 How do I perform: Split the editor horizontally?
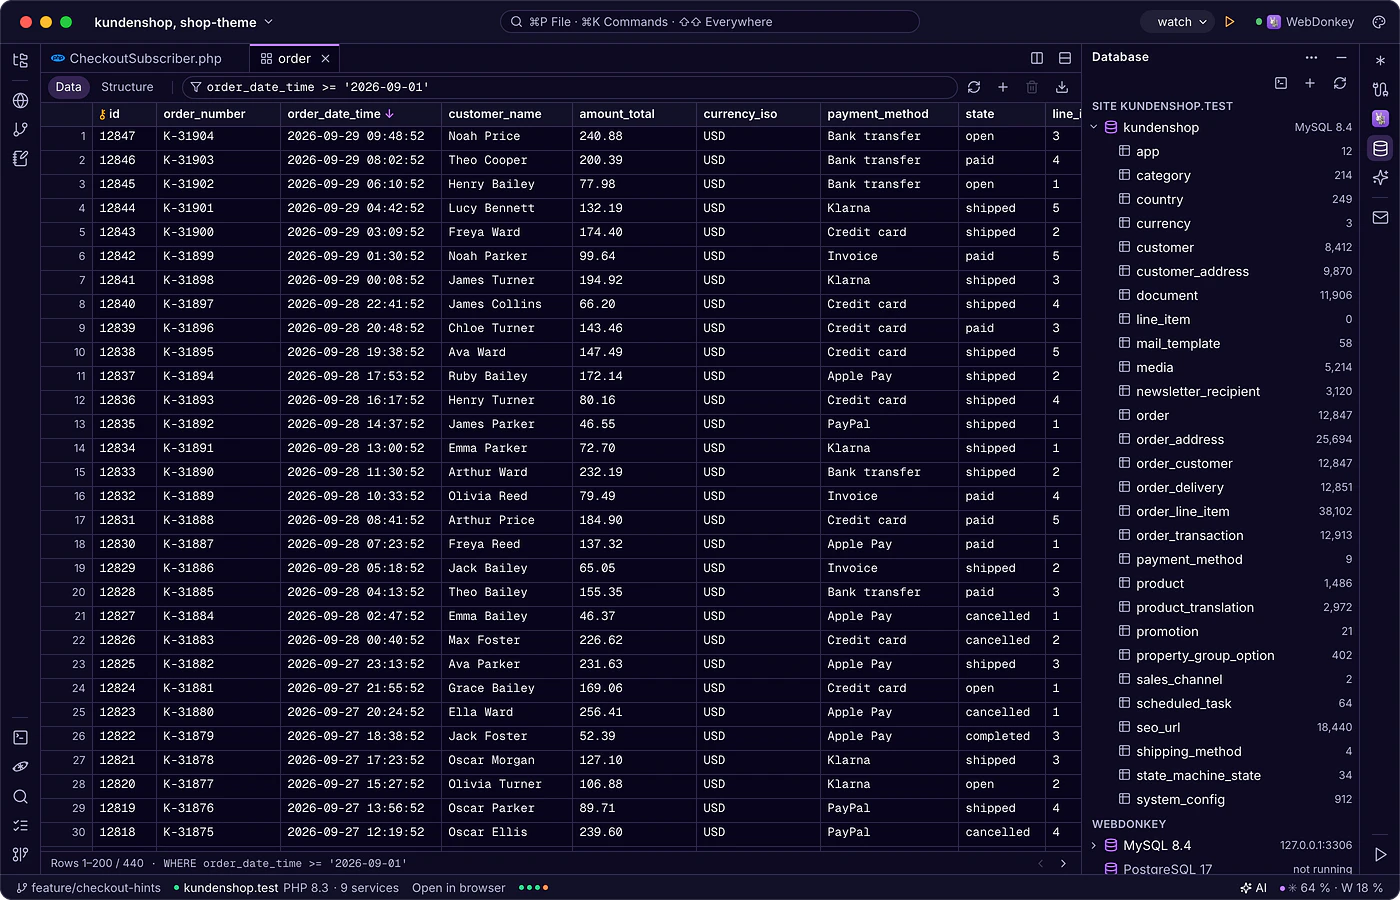pyautogui.click(x=1065, y=58)
